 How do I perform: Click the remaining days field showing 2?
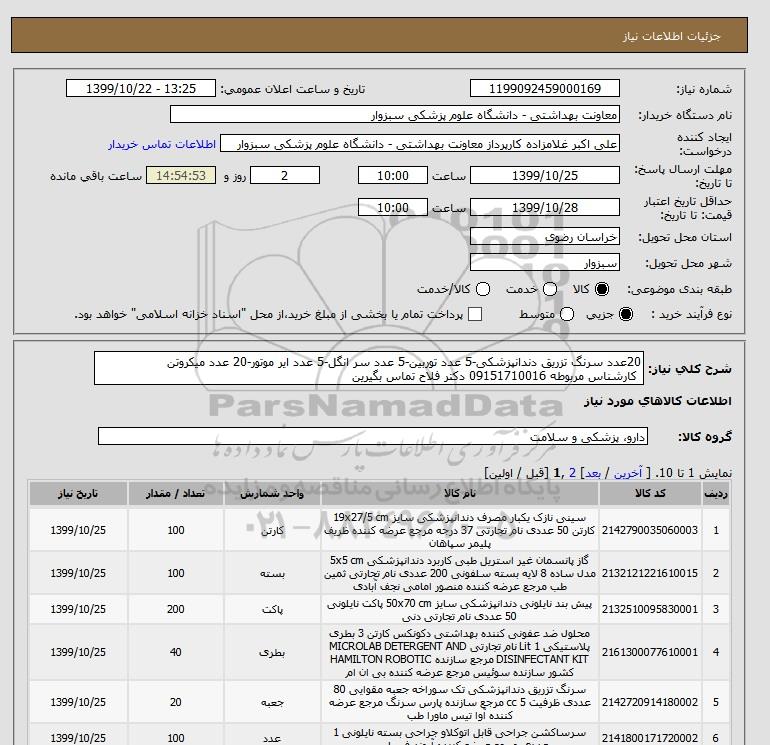click(285, 175)
